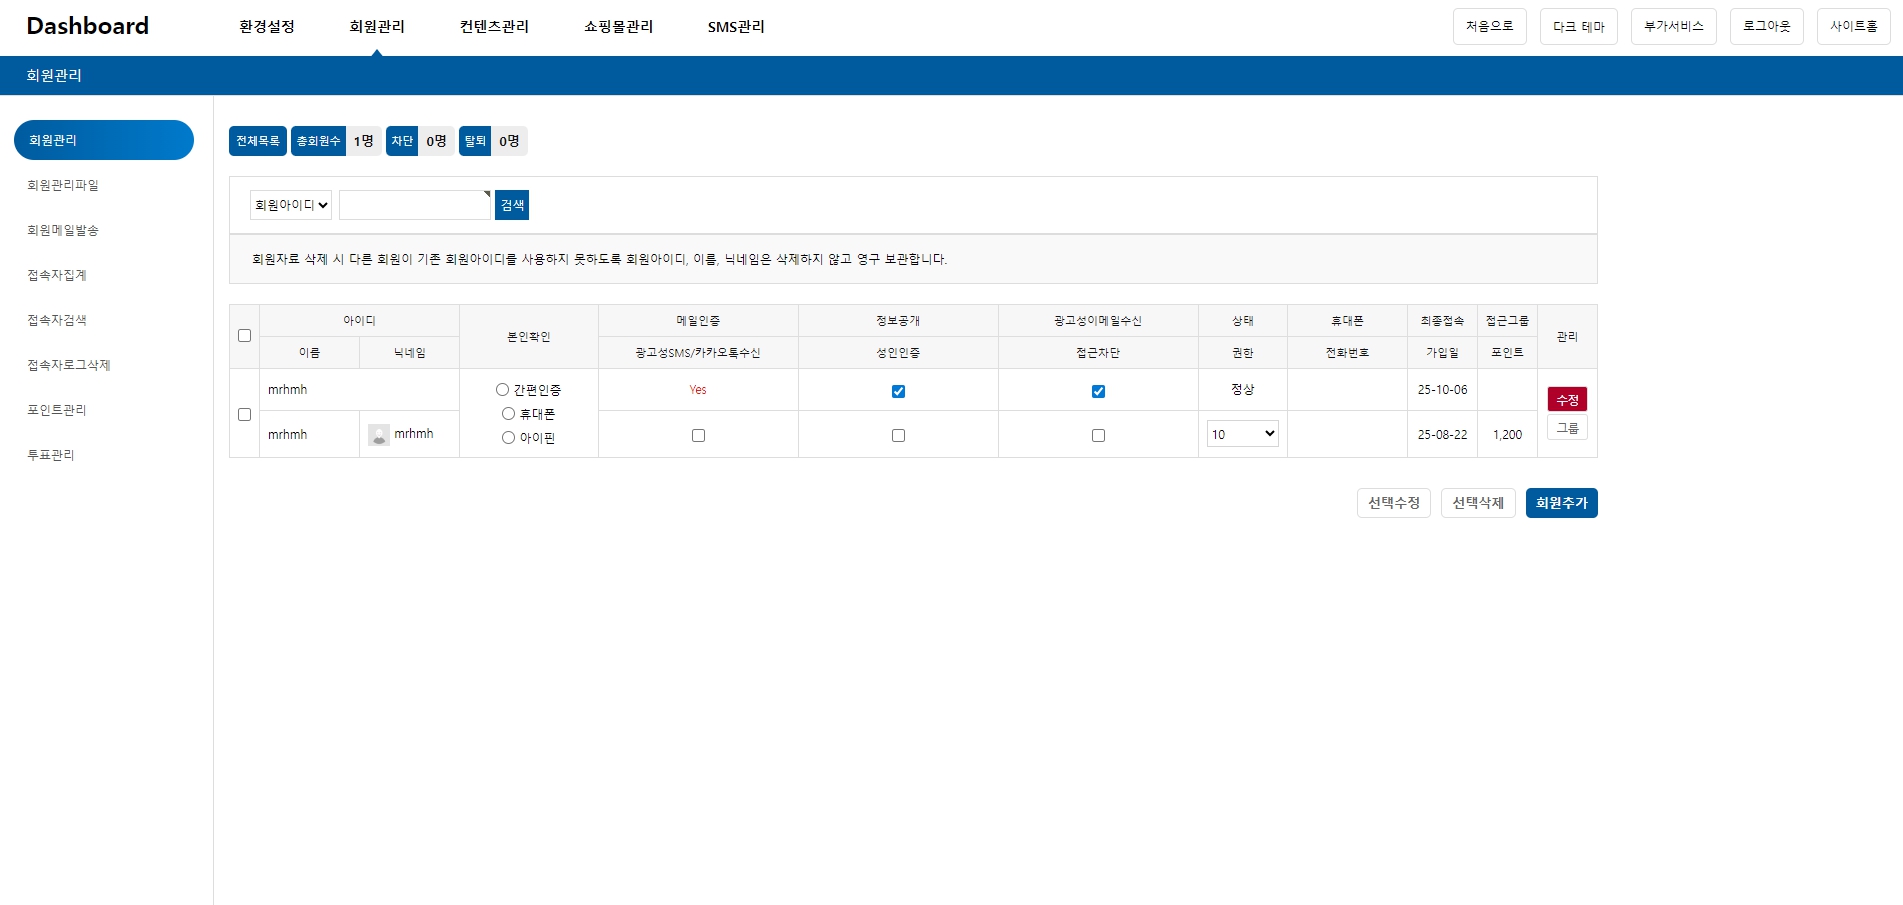Toggle the select-all checkbox in table header

click(x=244, y=336)
